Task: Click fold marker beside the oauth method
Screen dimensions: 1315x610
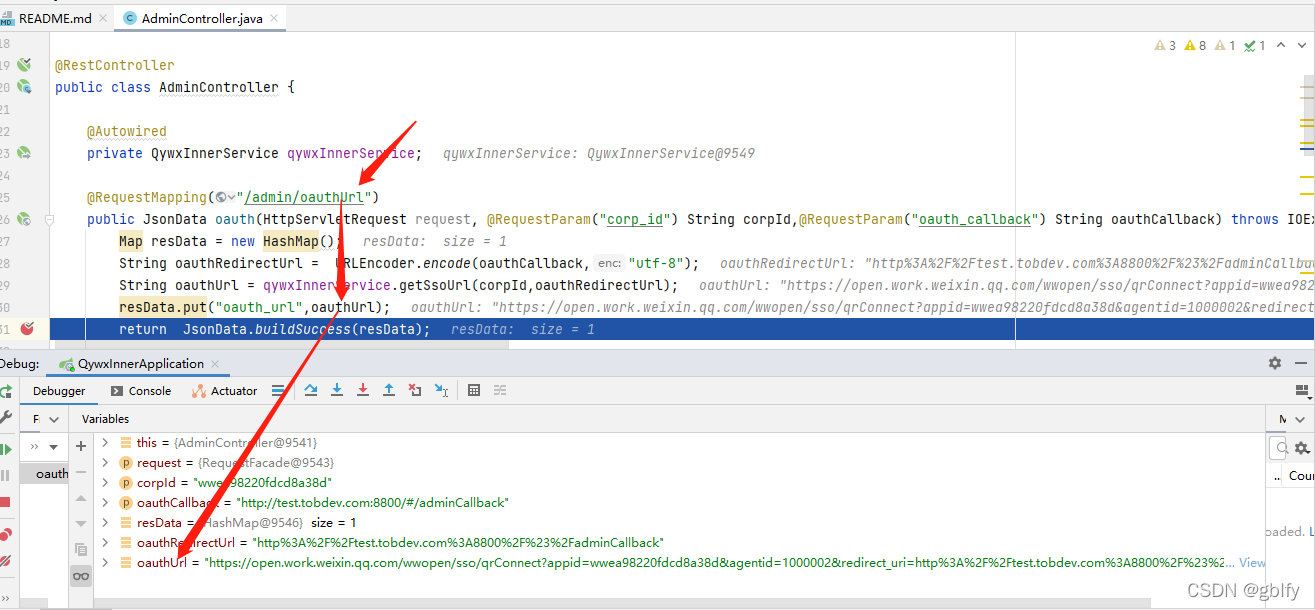Action: (x=49, y=219)
